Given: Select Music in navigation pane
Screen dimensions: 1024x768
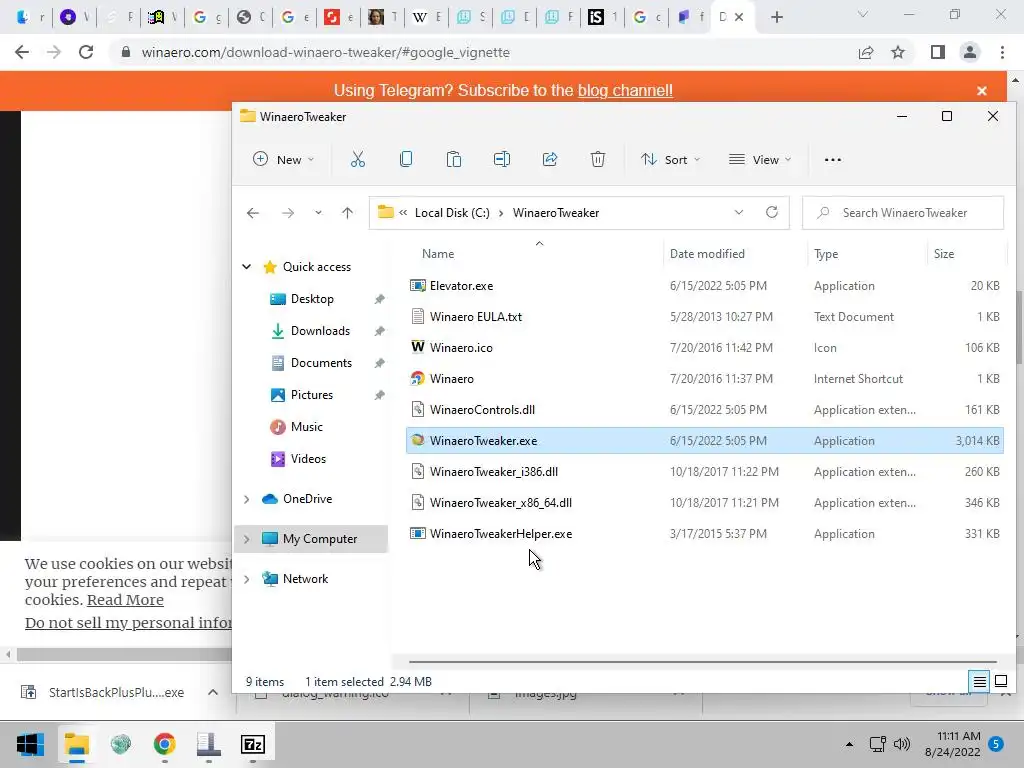Looking at the screenshot, I should (306, 427).
